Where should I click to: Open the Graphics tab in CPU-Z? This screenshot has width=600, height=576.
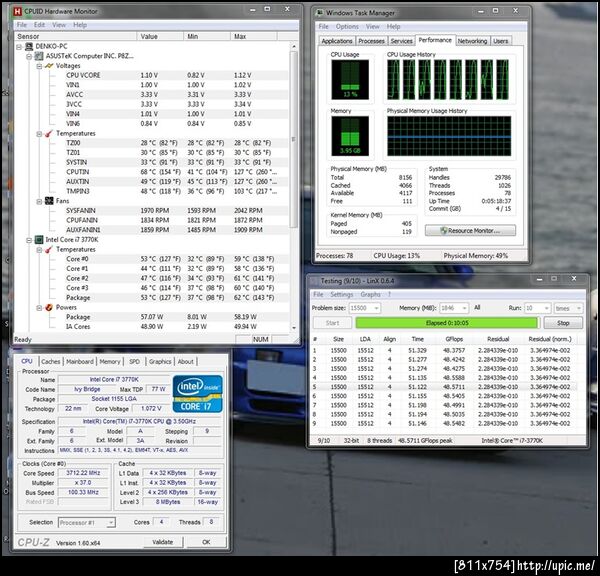(x=160, y=362)
